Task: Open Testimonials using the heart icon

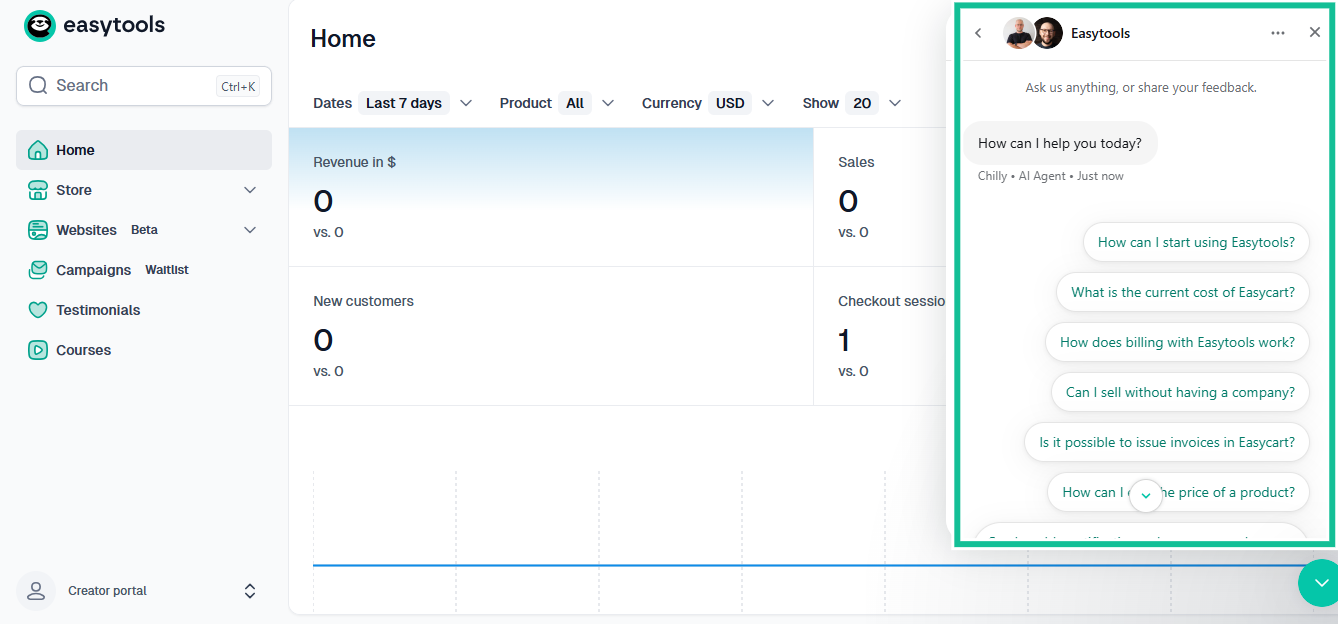Action: point(35,309)
